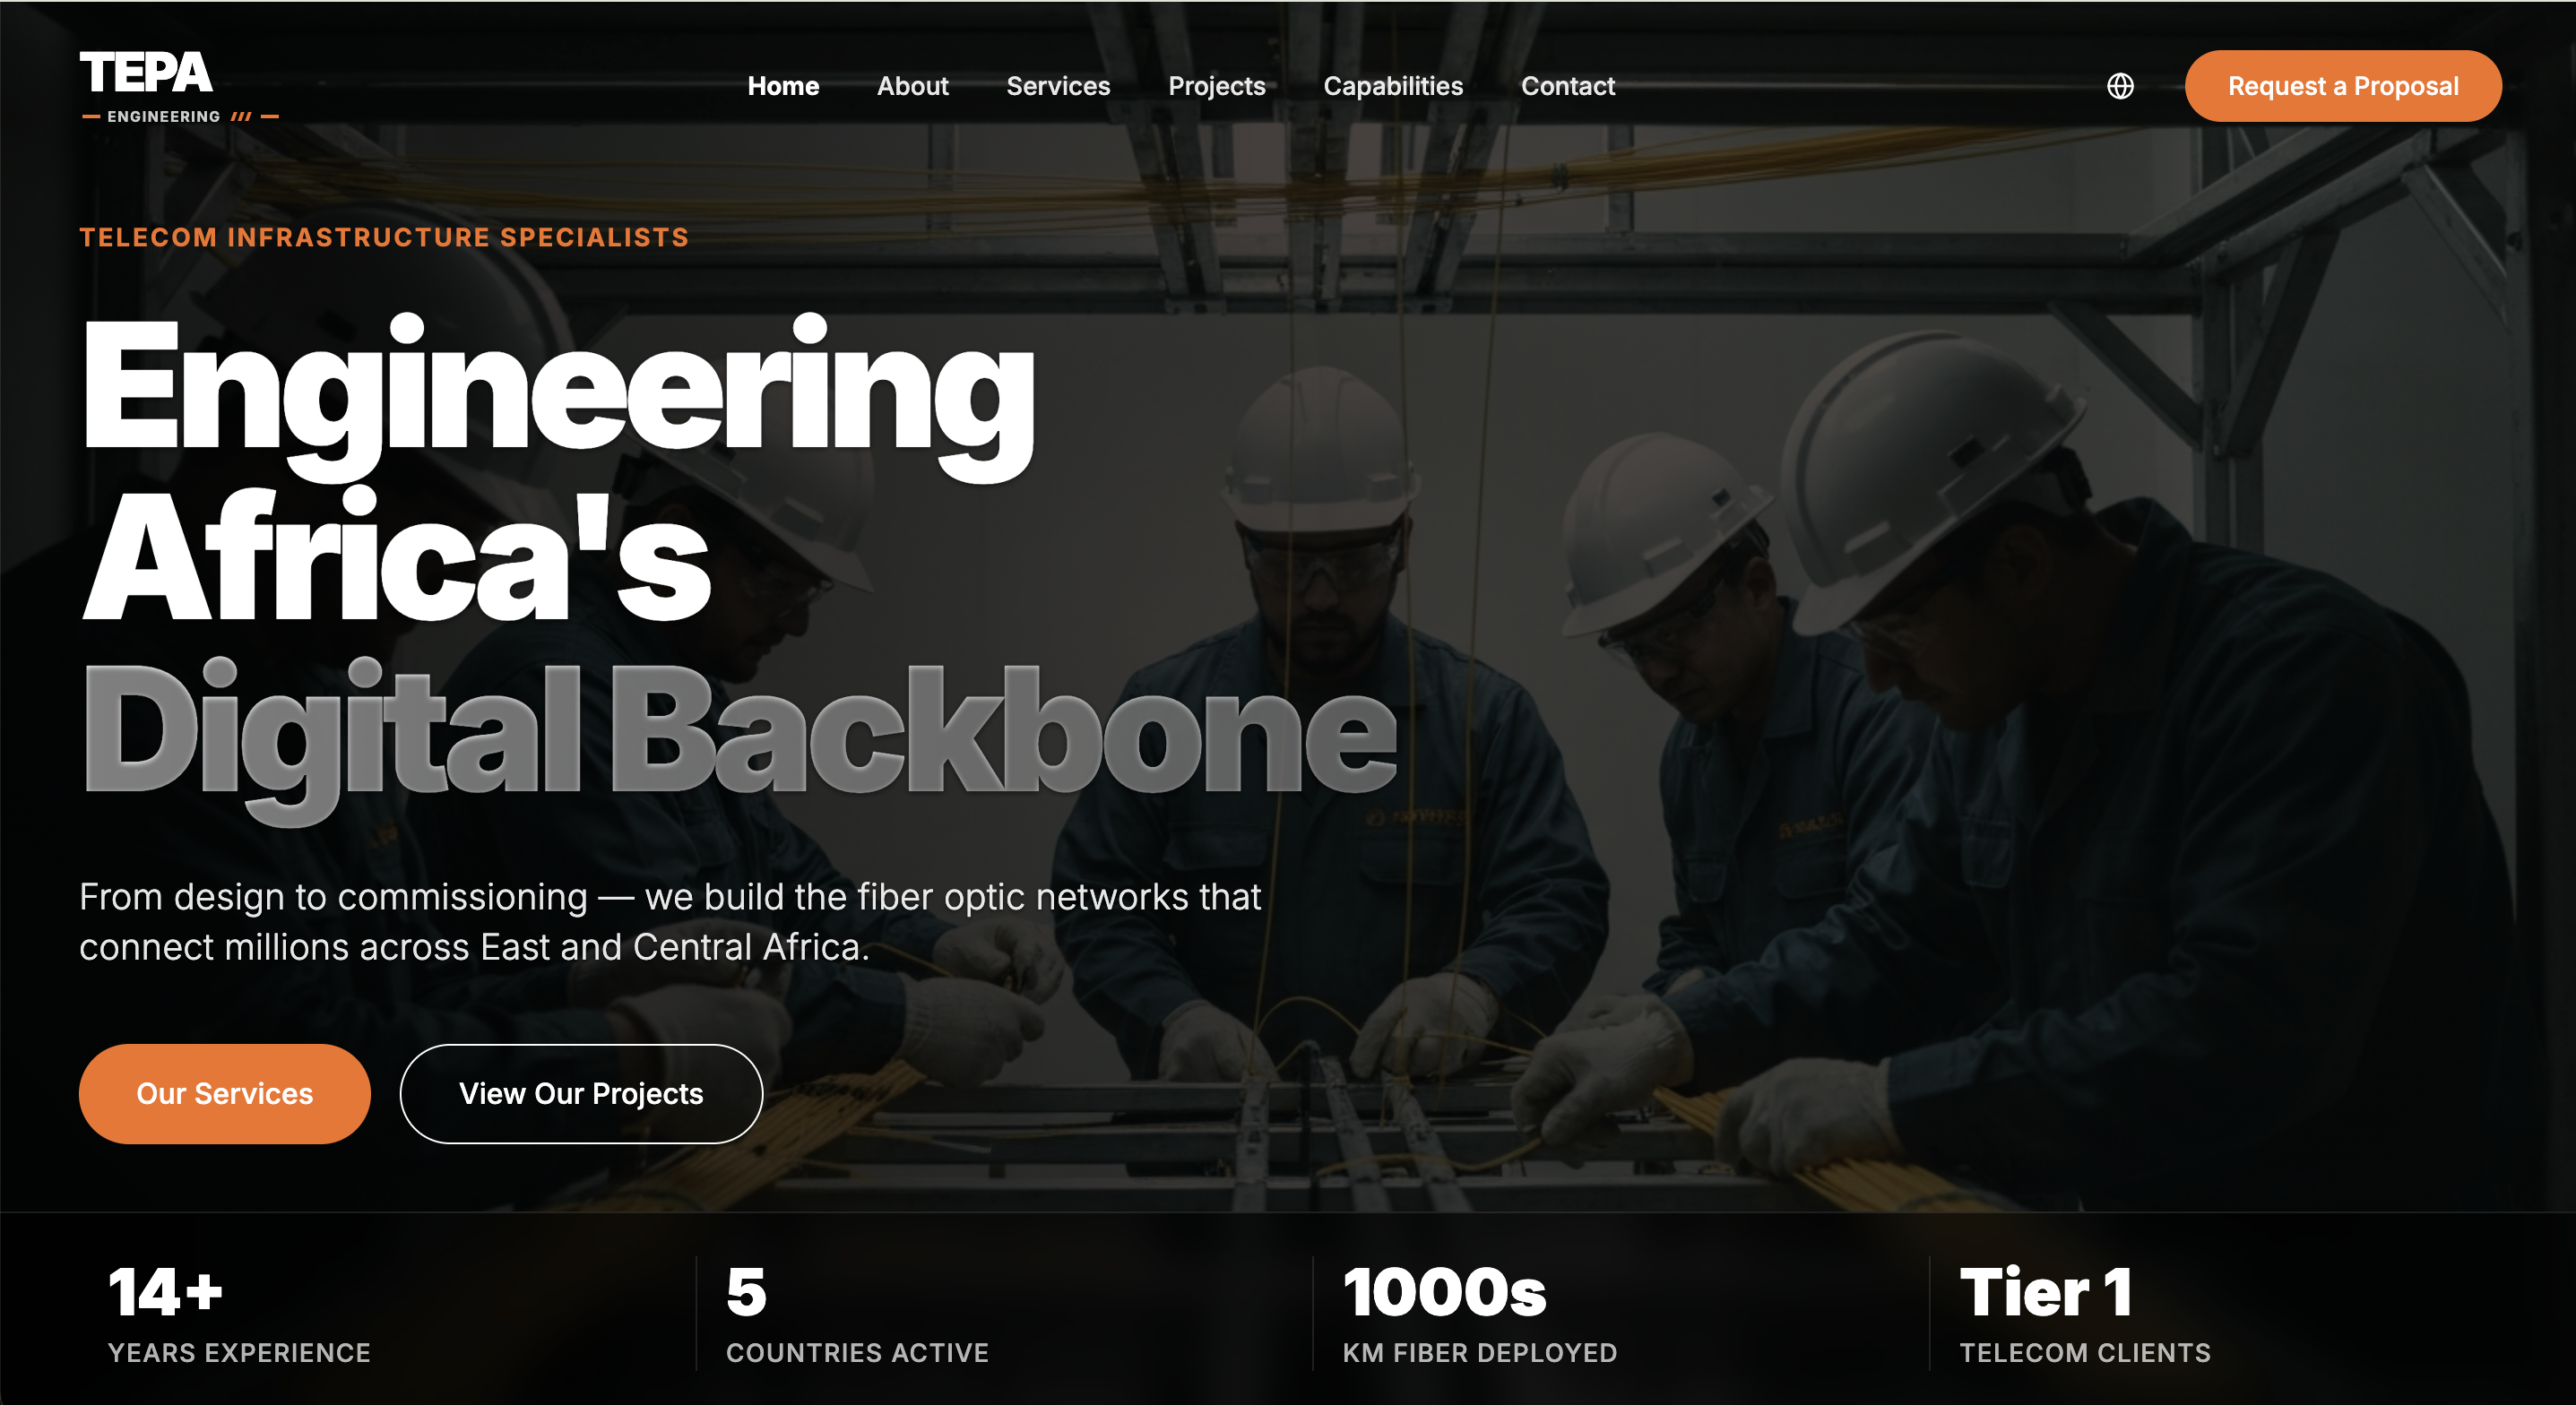
Task: Click the "TELECOM CLIENTS" label
Action: point(2085,1352)
